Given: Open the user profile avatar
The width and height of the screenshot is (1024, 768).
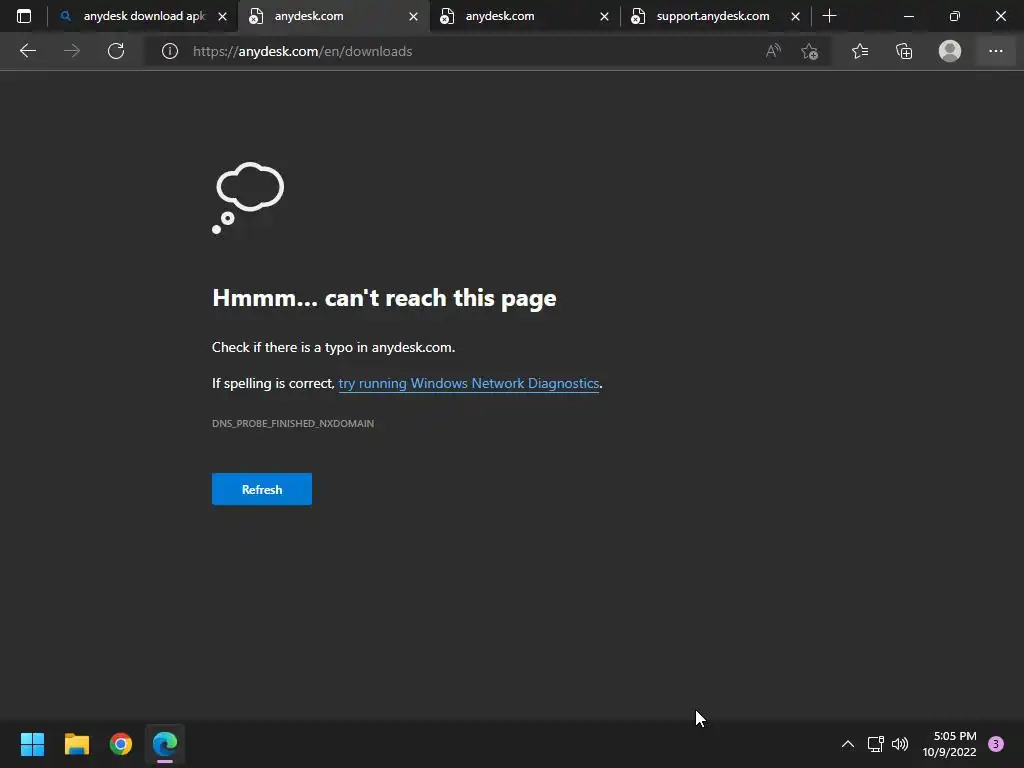Looking at the screenshot, I should 950,51.
